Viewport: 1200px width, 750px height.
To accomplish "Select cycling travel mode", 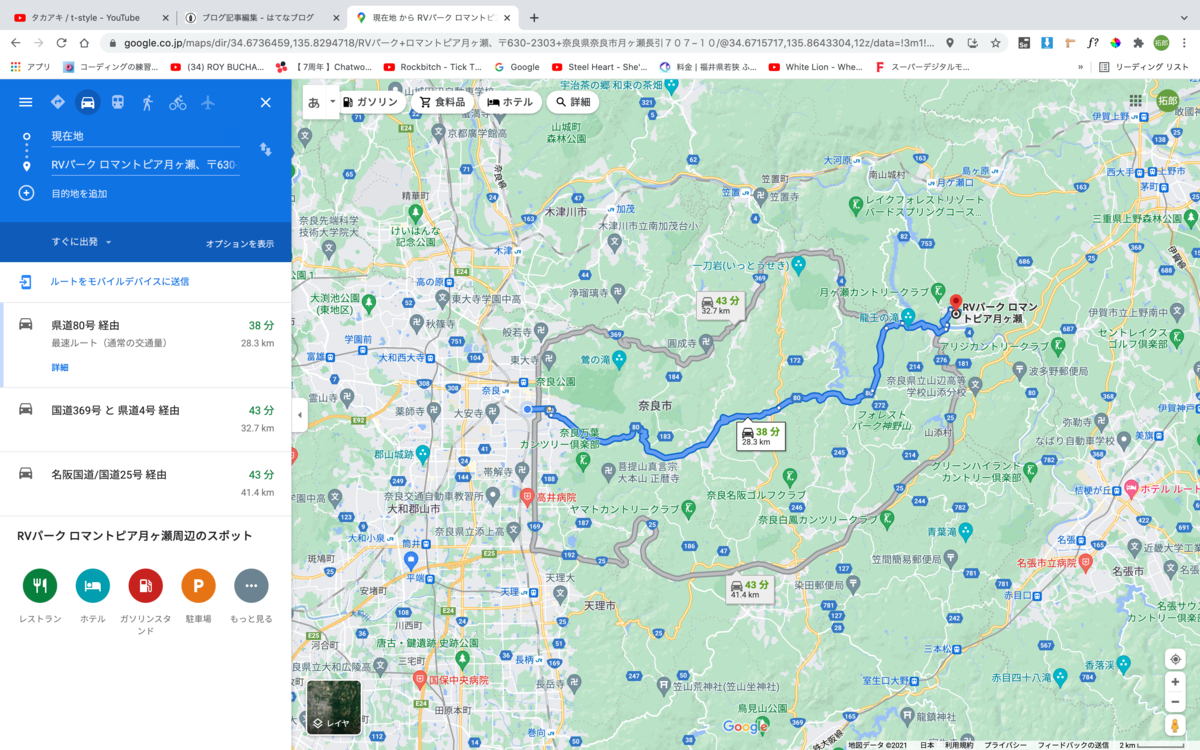I will click(x=178, y=102).
